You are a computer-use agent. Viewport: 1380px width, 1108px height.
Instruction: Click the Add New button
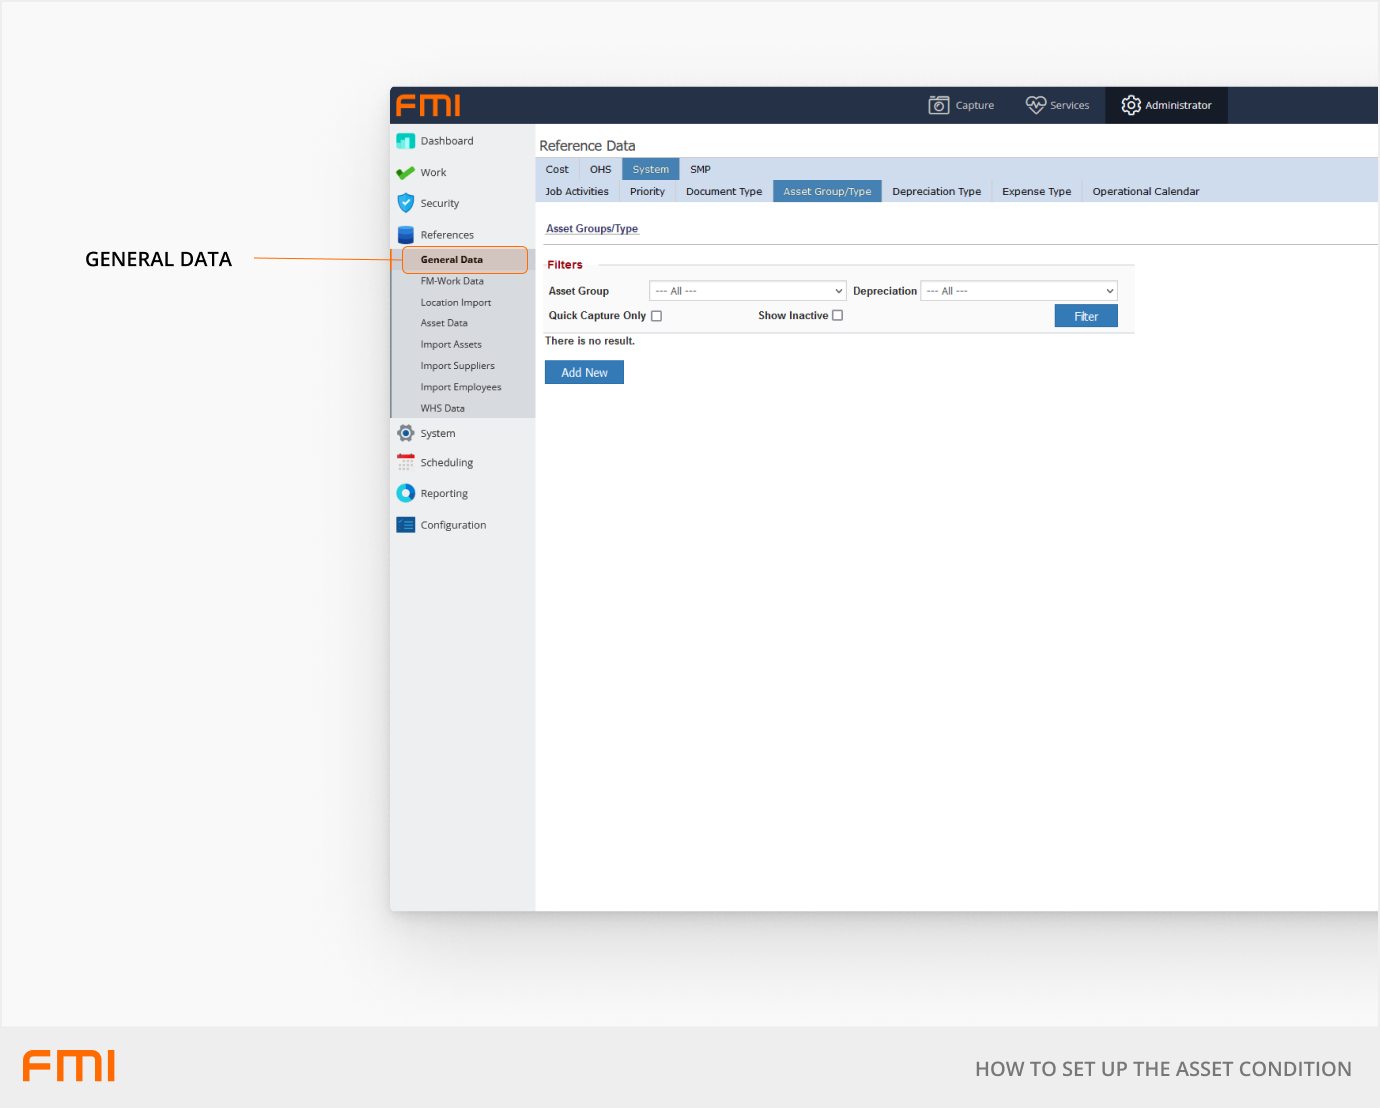click(584, 373)
